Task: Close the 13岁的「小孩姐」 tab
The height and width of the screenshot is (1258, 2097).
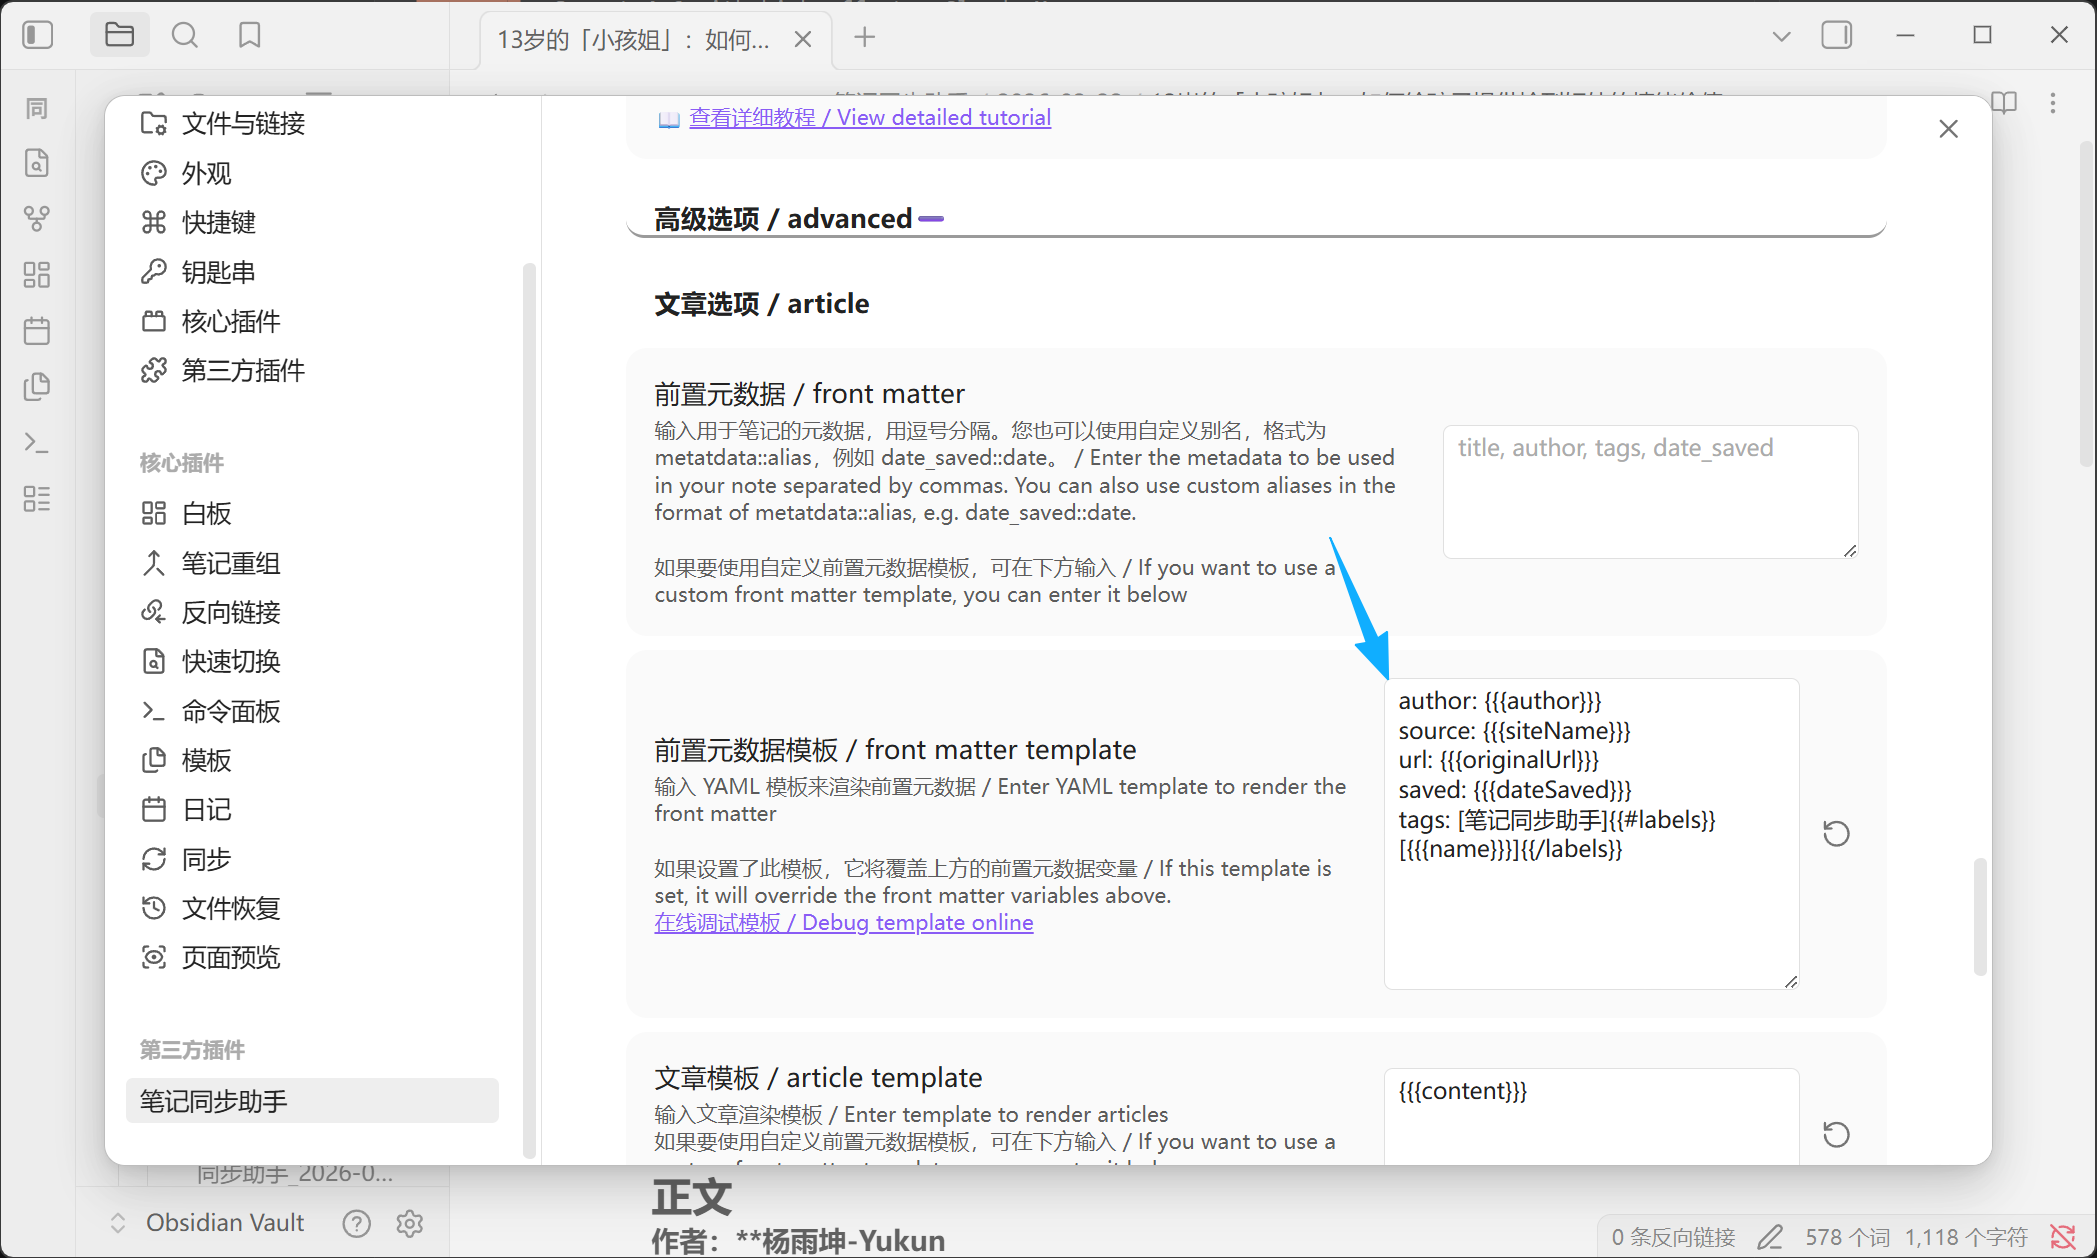Action: pos(802,39)
